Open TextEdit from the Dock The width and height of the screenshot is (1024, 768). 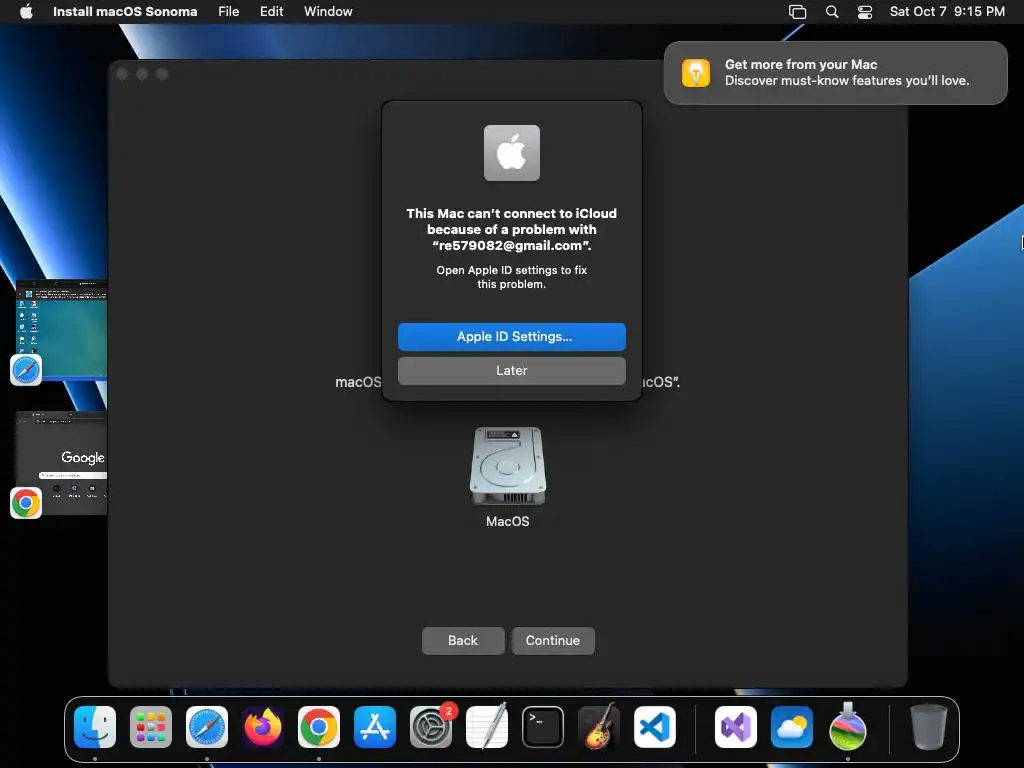click(x=487, y=727)
